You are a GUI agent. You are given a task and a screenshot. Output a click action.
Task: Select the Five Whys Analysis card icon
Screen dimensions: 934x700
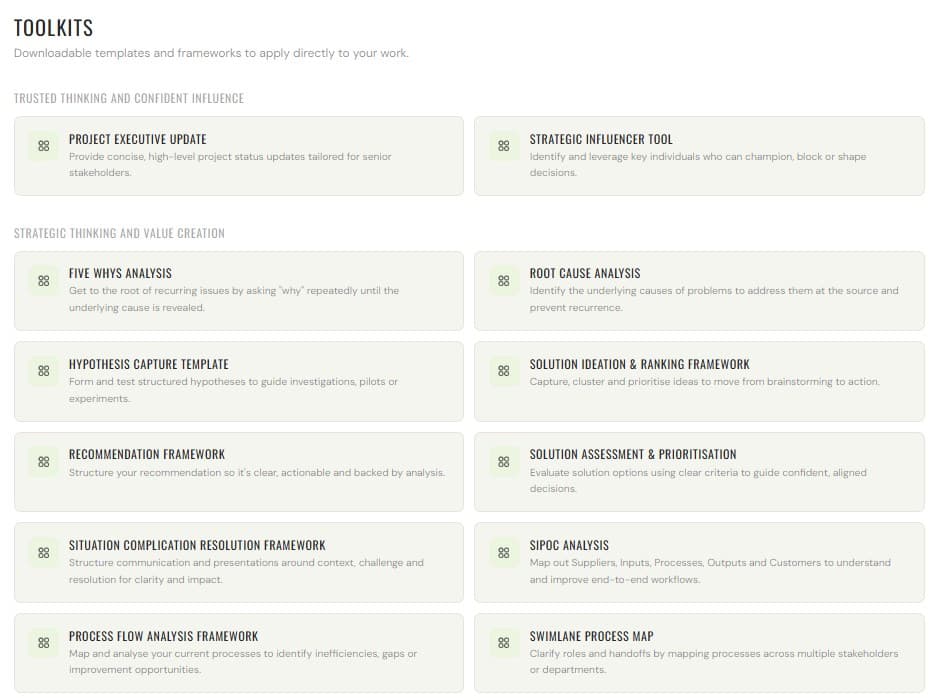43,281
